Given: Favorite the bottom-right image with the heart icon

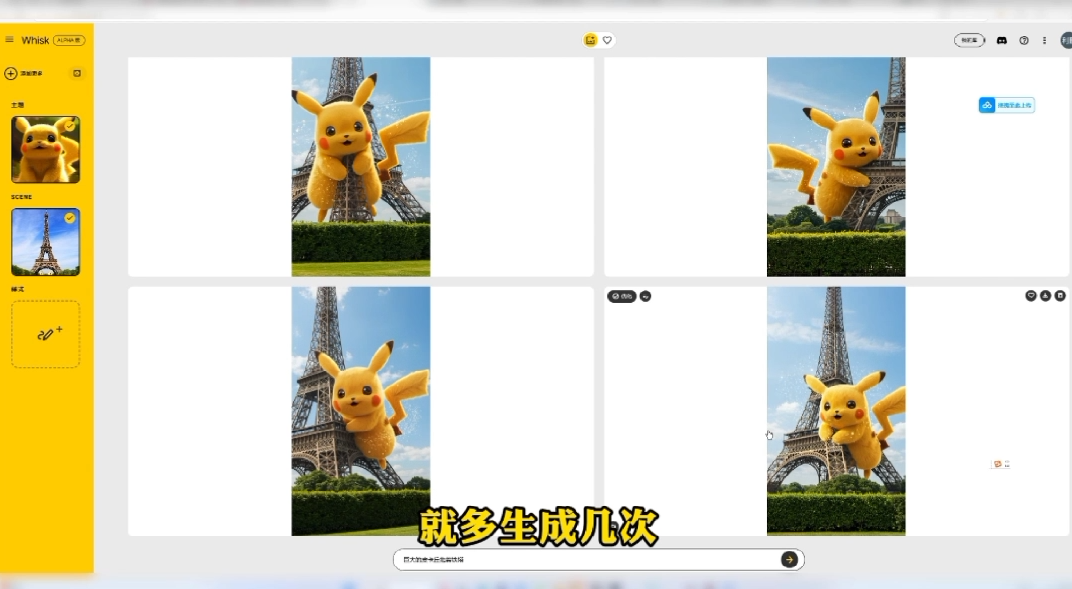Looking at the screenshot, I should tap(1031, 296).
